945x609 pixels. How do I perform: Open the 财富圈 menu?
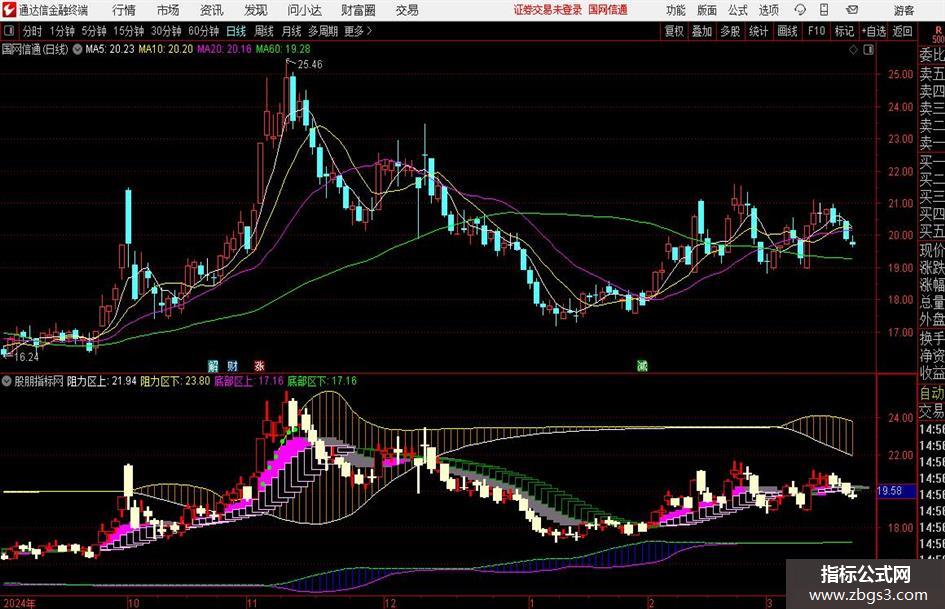click(358, 10)
